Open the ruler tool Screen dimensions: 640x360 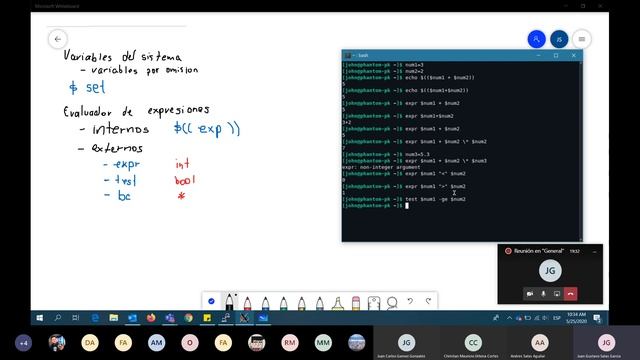click(x=374, y=303)
